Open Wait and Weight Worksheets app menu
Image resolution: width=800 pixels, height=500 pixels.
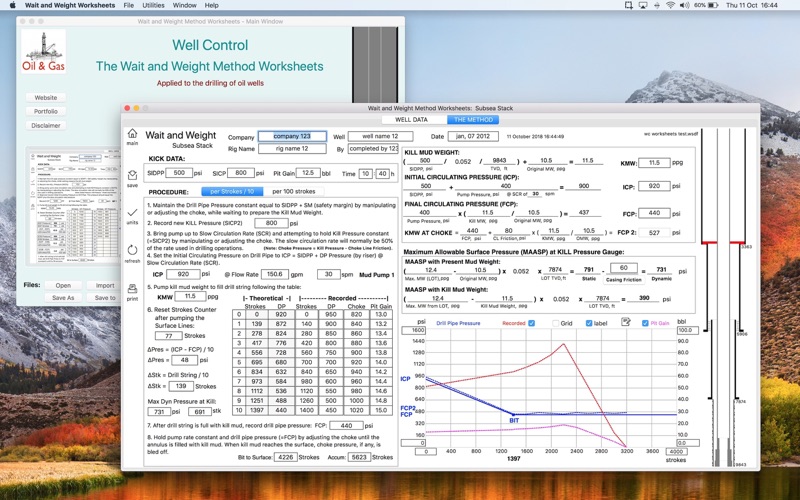coord(70,5)
